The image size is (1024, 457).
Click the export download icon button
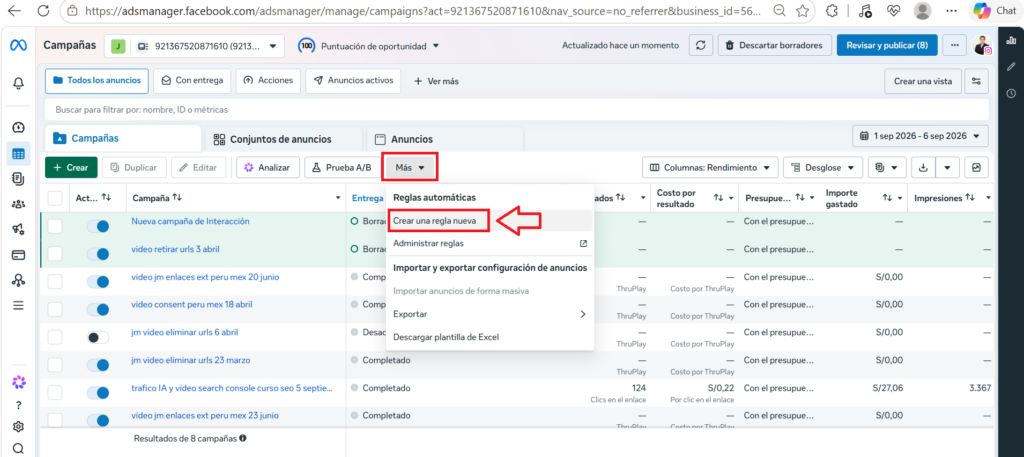(923, 168)
